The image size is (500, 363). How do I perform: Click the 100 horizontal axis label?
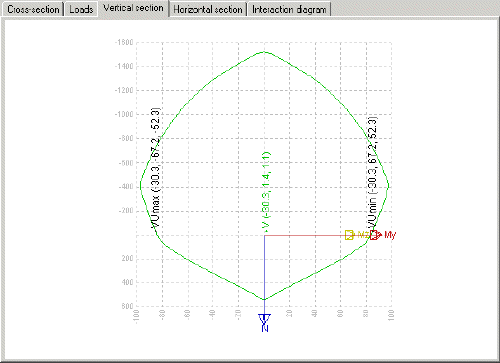391,315
